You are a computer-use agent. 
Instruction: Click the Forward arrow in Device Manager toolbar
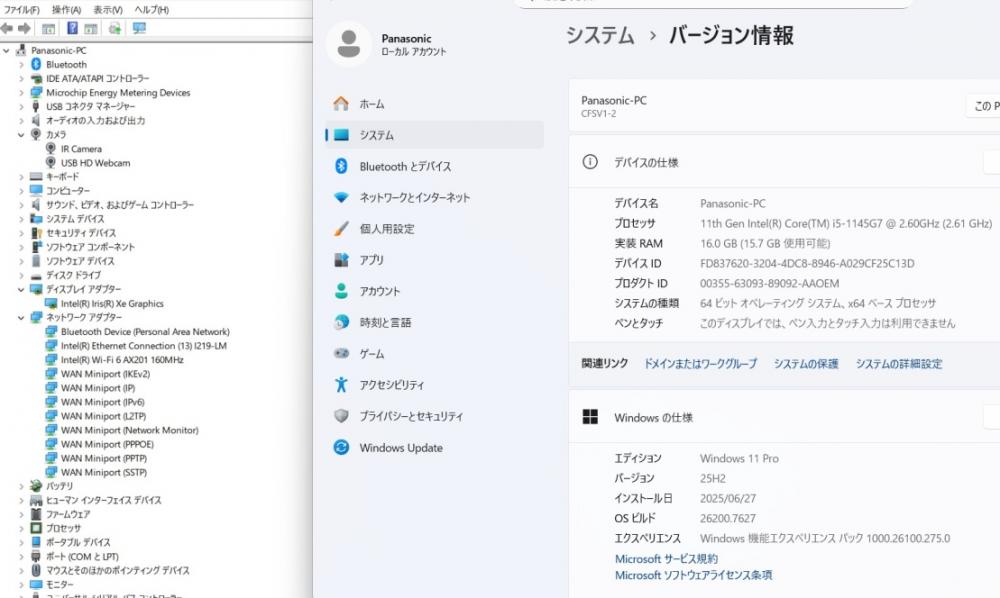click(24, 28)
